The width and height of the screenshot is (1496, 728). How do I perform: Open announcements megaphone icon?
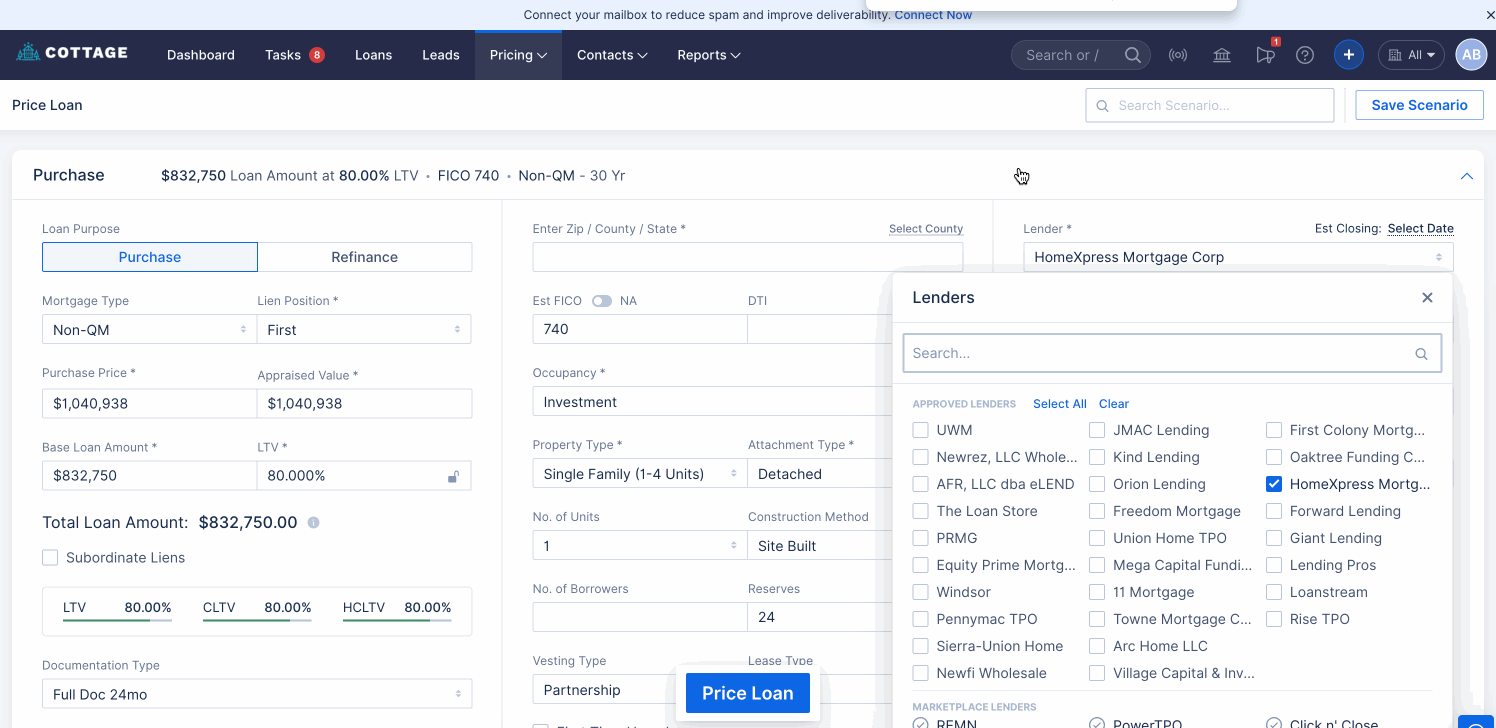coord(1265,55)
